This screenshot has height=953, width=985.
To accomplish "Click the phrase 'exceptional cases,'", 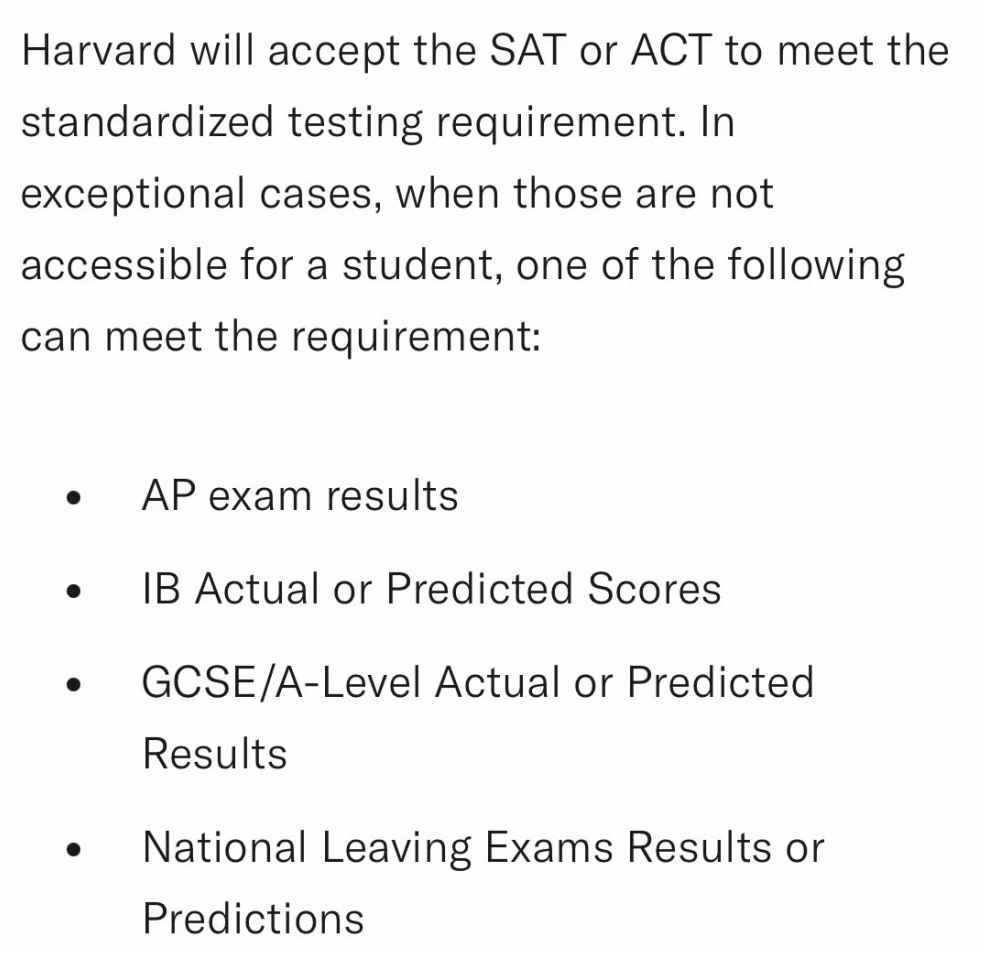I will coord(202,195).
